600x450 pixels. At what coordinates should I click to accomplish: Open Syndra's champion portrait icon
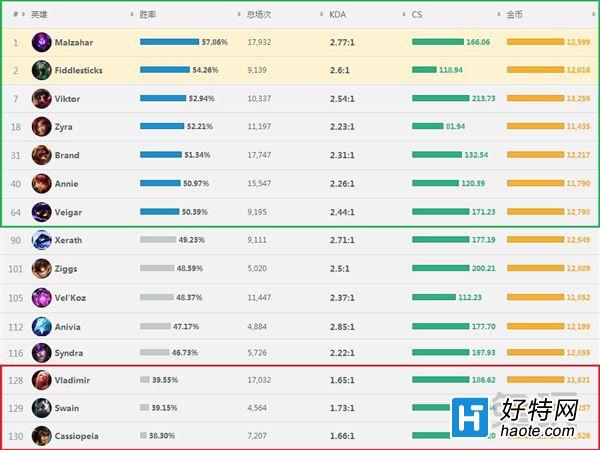41,353
